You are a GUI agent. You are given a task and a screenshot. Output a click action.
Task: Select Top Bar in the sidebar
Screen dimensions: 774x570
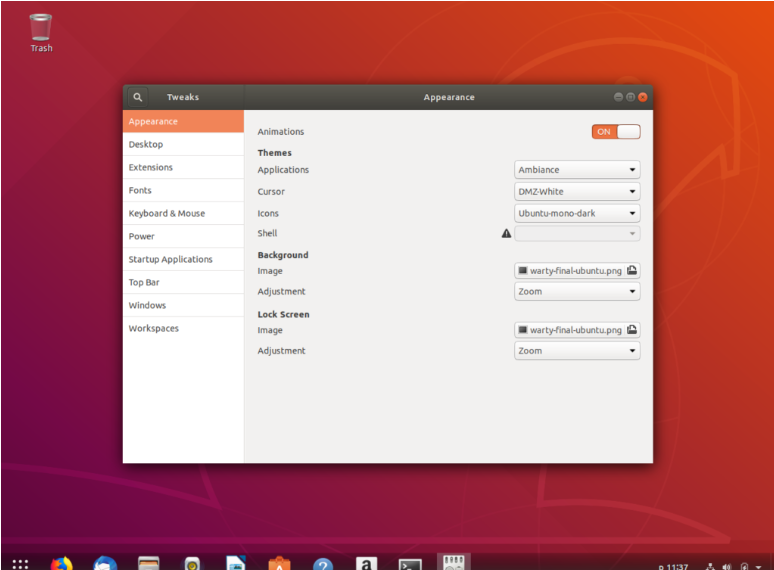tap(183, 282)
